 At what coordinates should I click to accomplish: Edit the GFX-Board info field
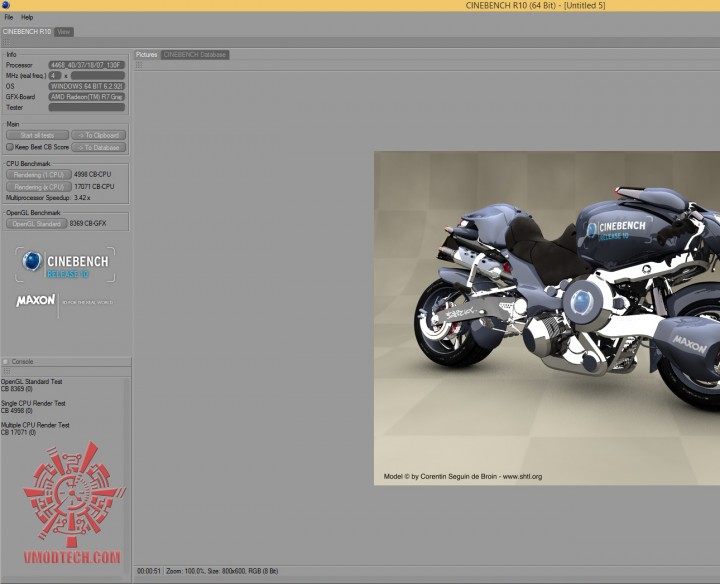(x=87, y=97)
